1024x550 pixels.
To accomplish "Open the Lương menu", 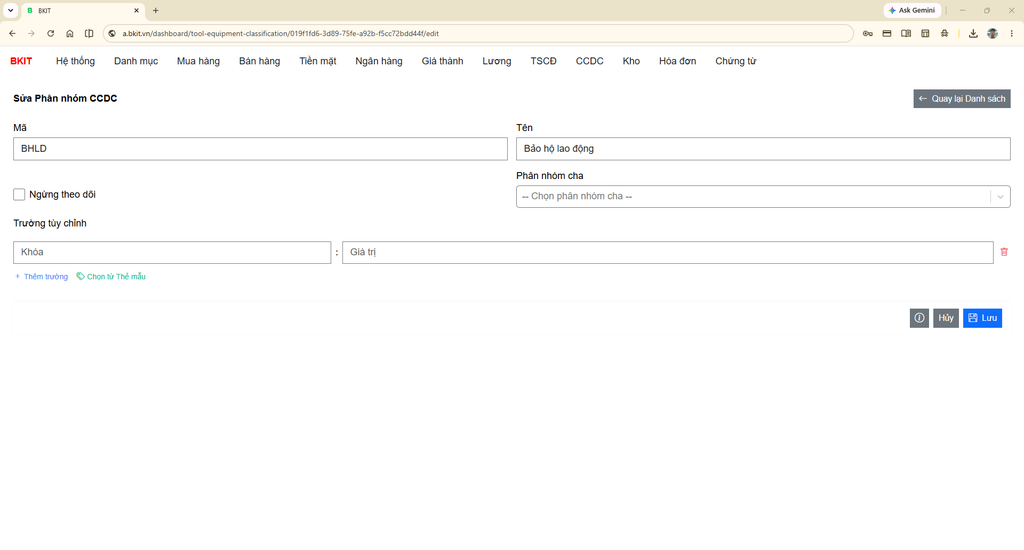I will coord(497,61).
